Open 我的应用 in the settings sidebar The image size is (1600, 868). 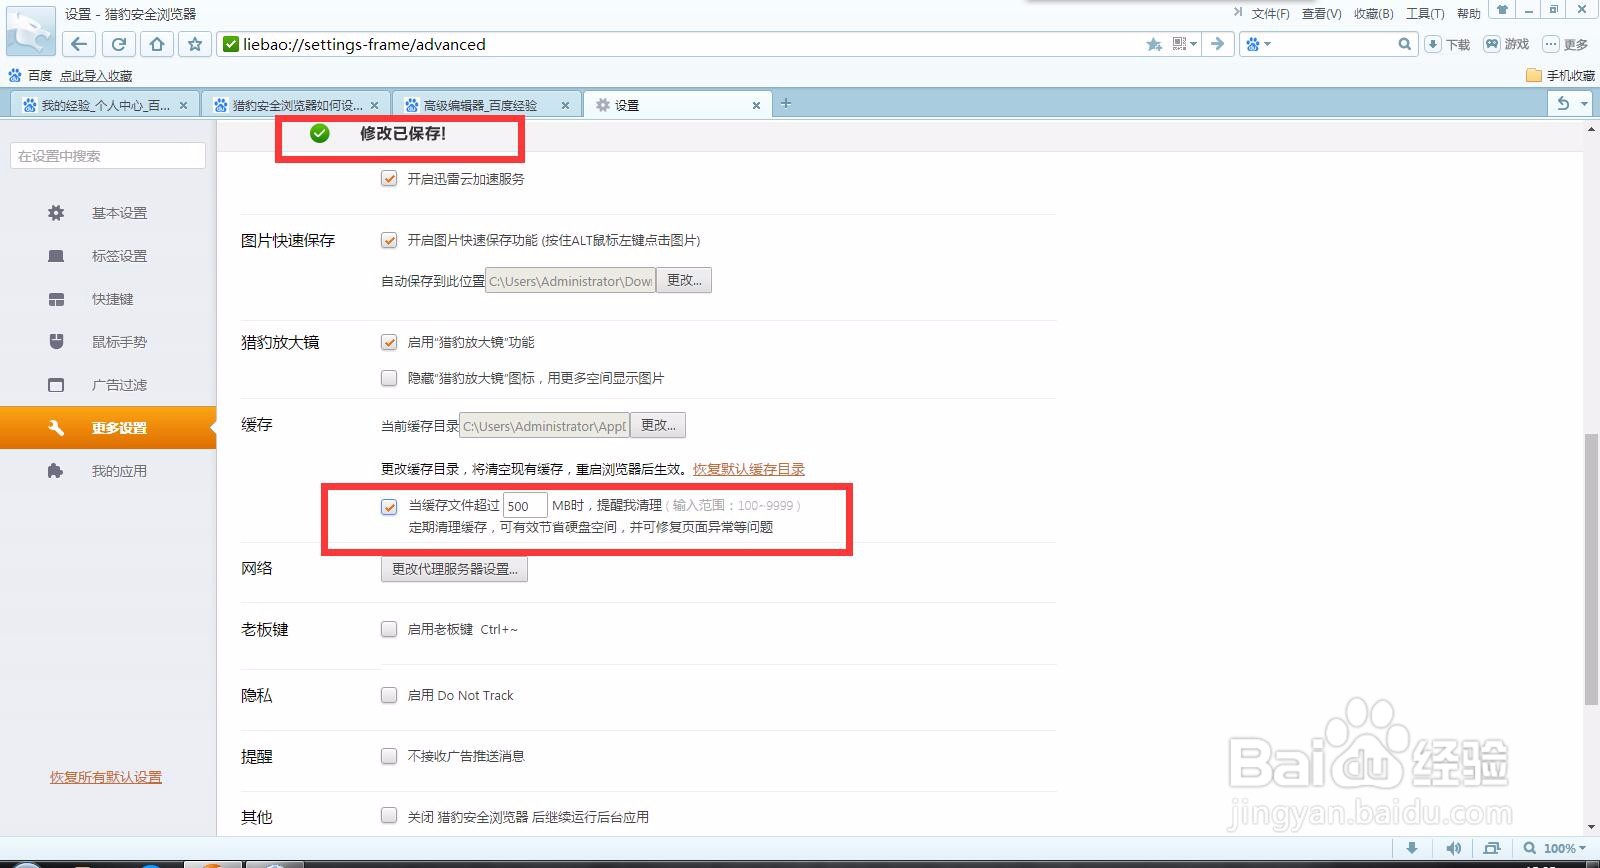(x=108, y=471)
